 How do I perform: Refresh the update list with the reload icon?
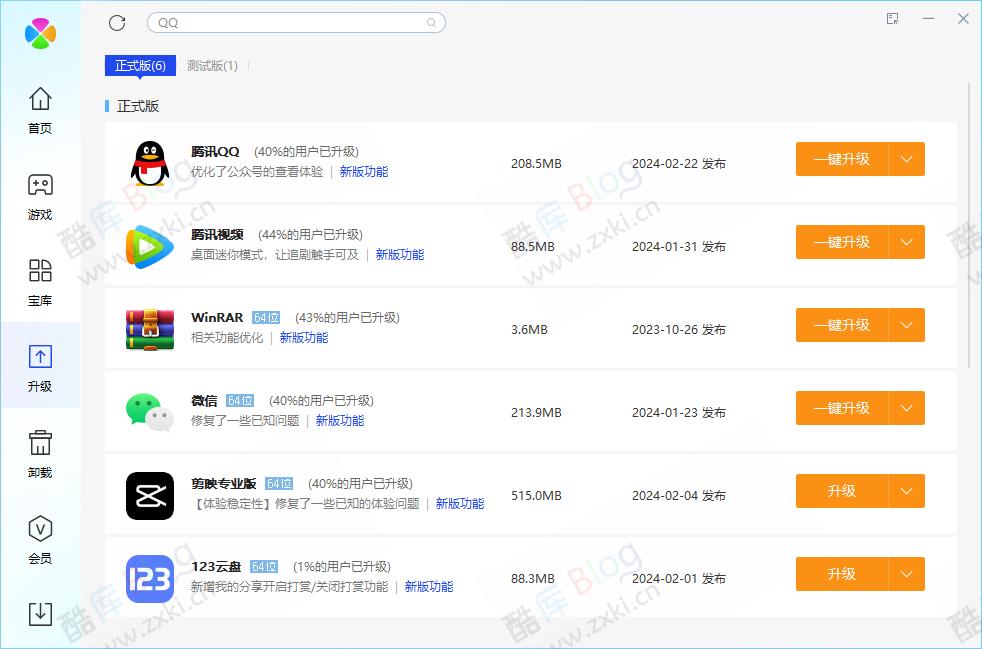click(x=116, y=22)
